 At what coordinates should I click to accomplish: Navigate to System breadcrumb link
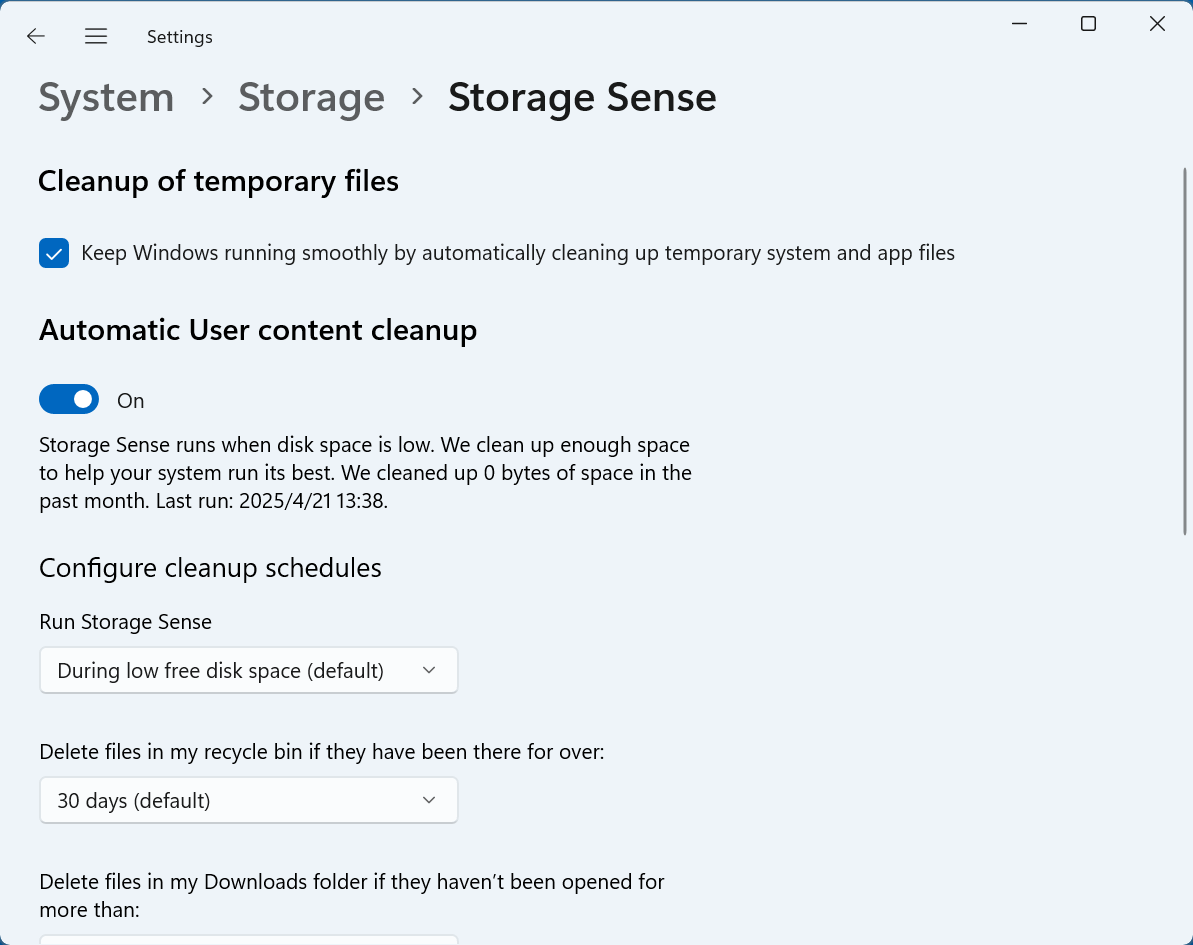pos(106,97)
